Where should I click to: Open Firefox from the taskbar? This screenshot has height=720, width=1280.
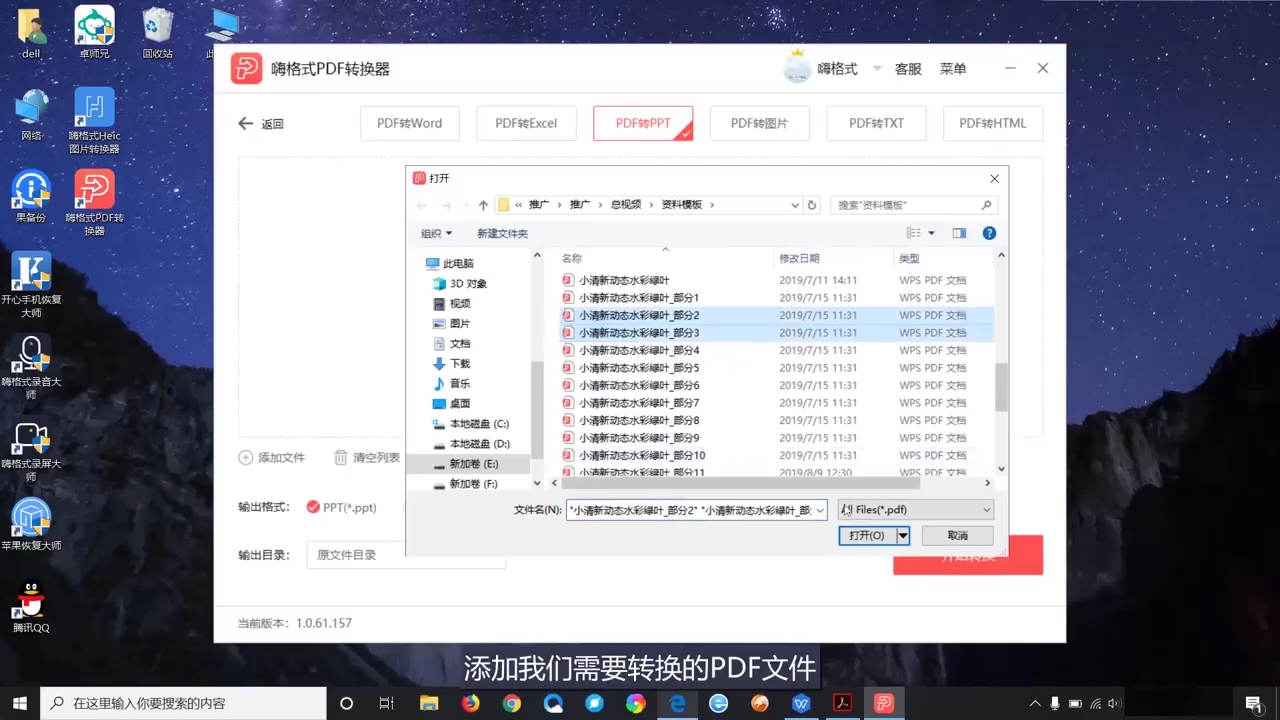[470, 703]
